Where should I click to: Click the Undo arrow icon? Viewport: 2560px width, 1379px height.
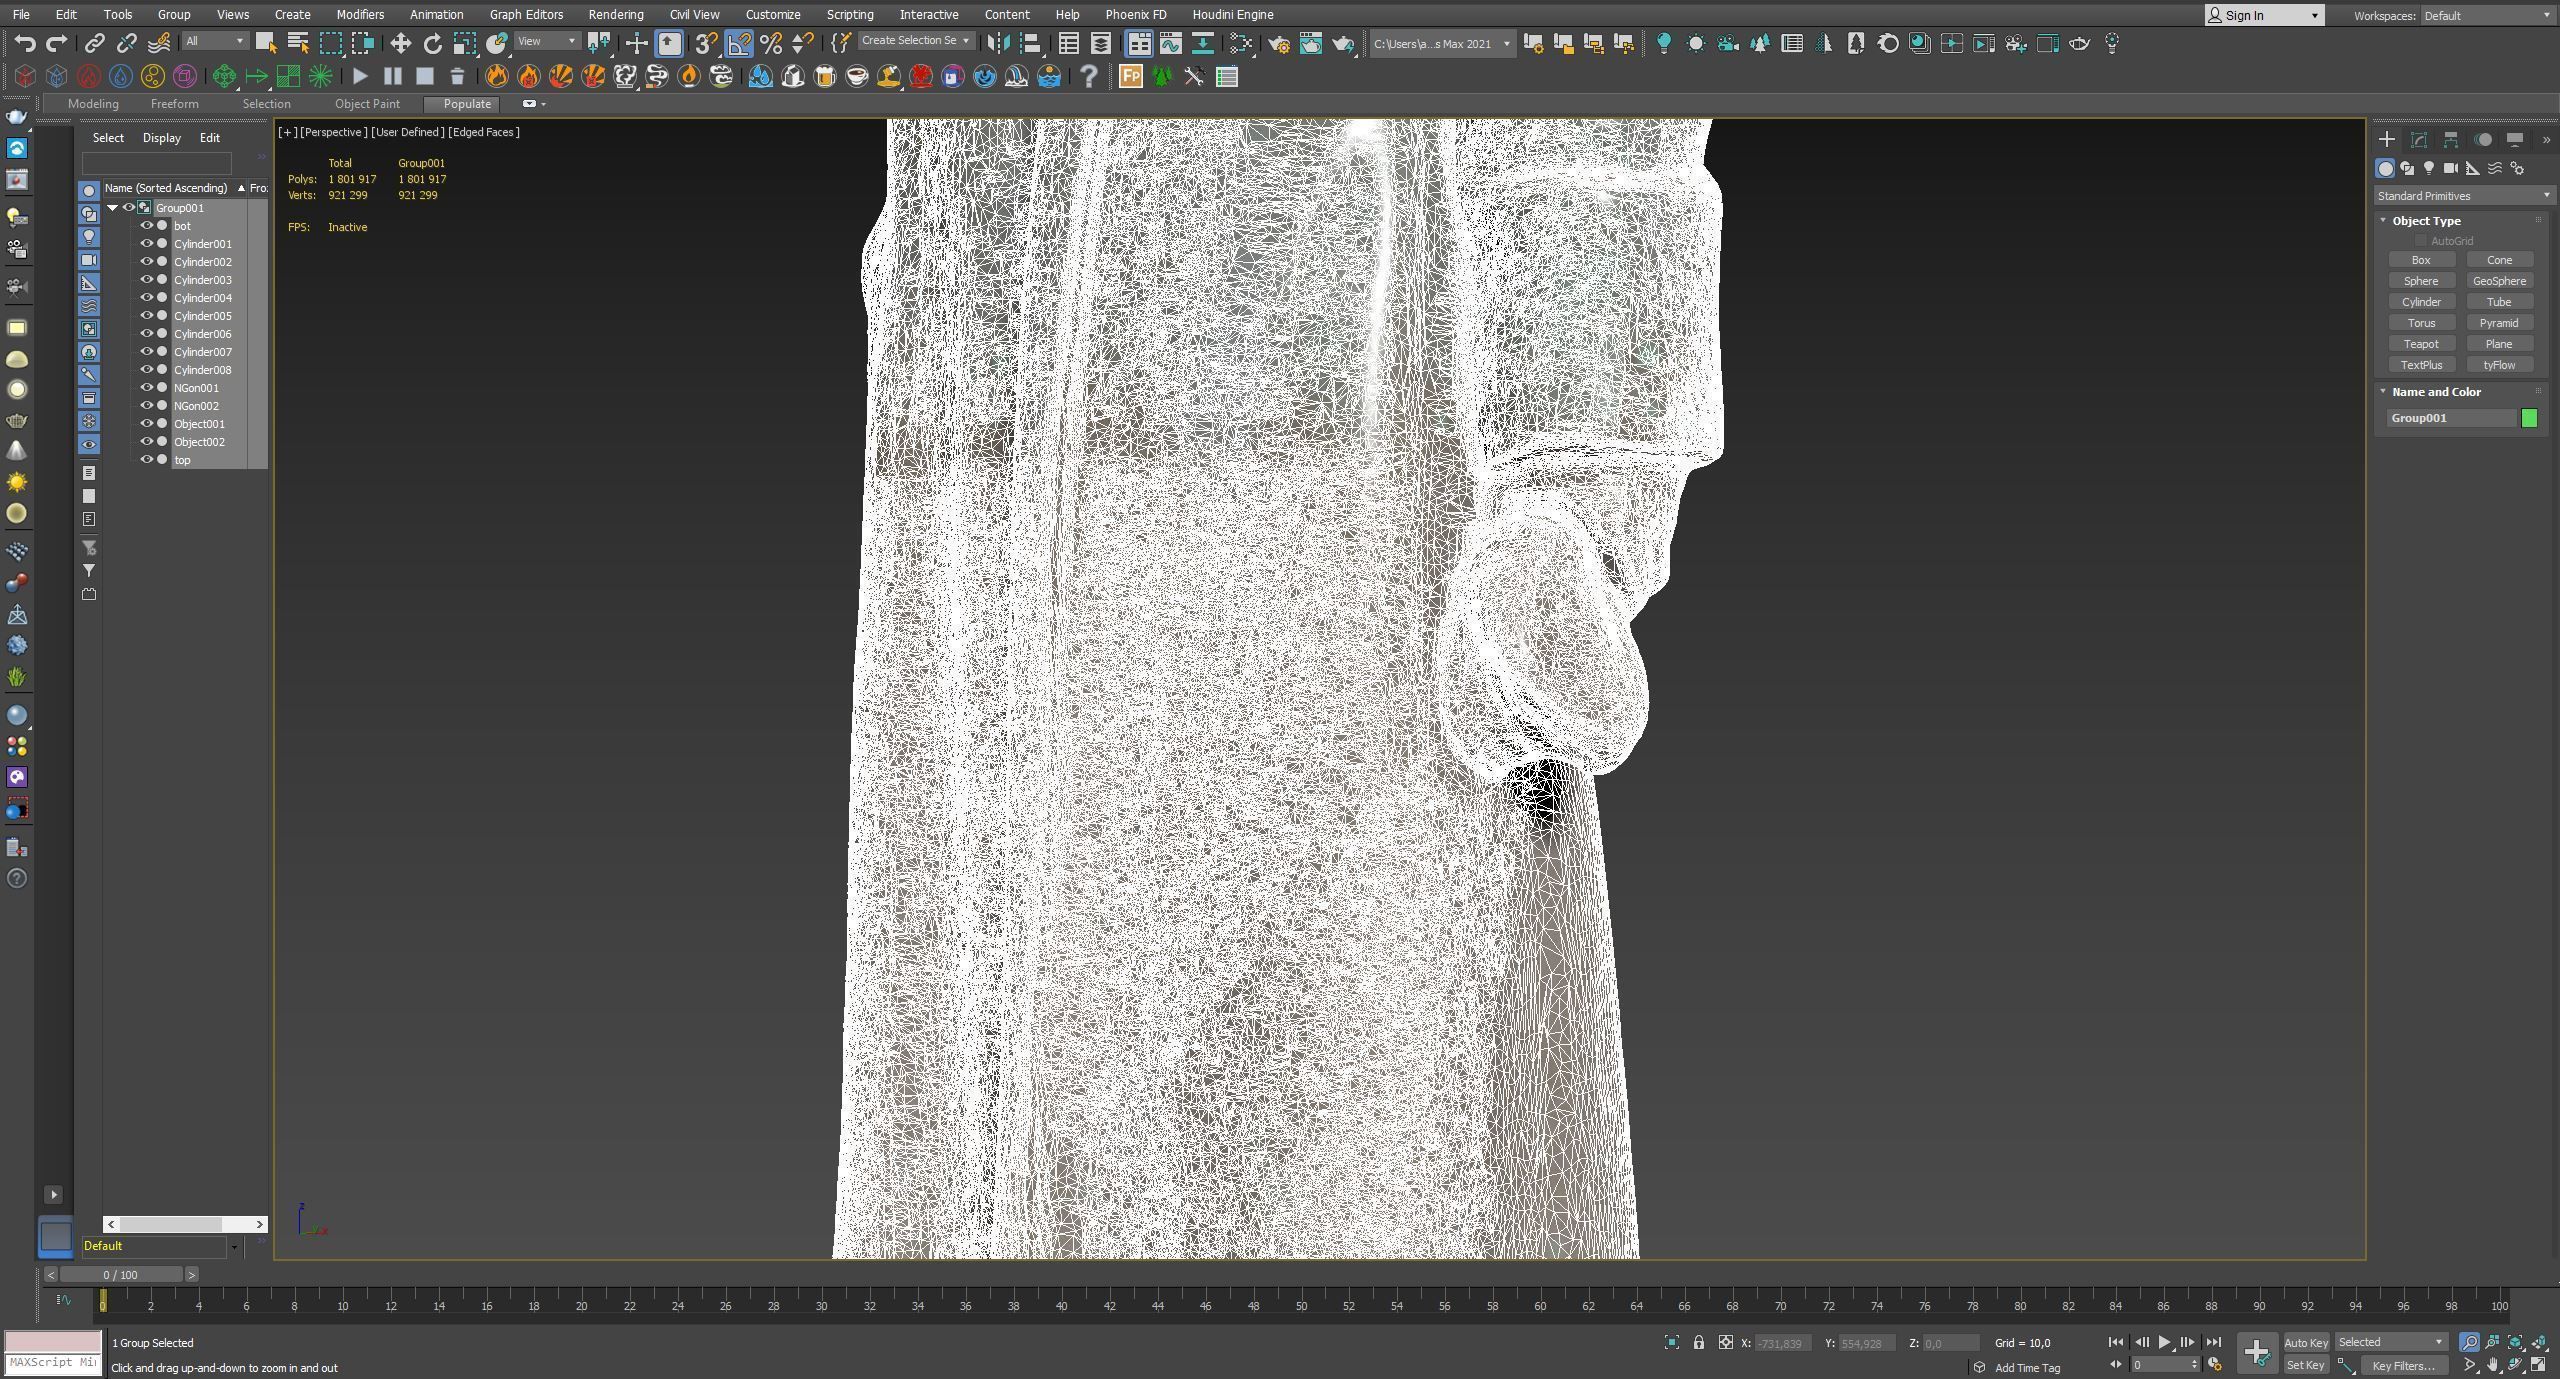pyautogui.click(x=25, y=43)
